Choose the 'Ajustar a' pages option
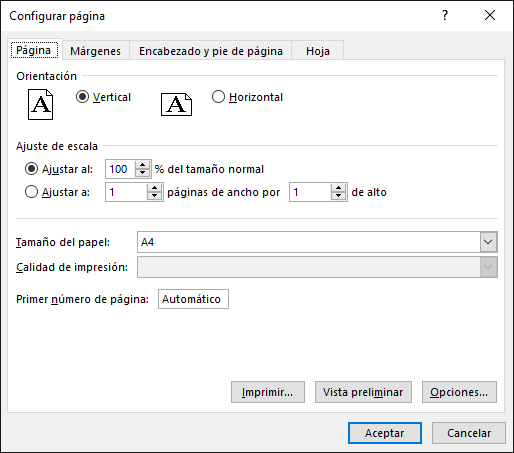The image size is (514, 453). point(31,192)
